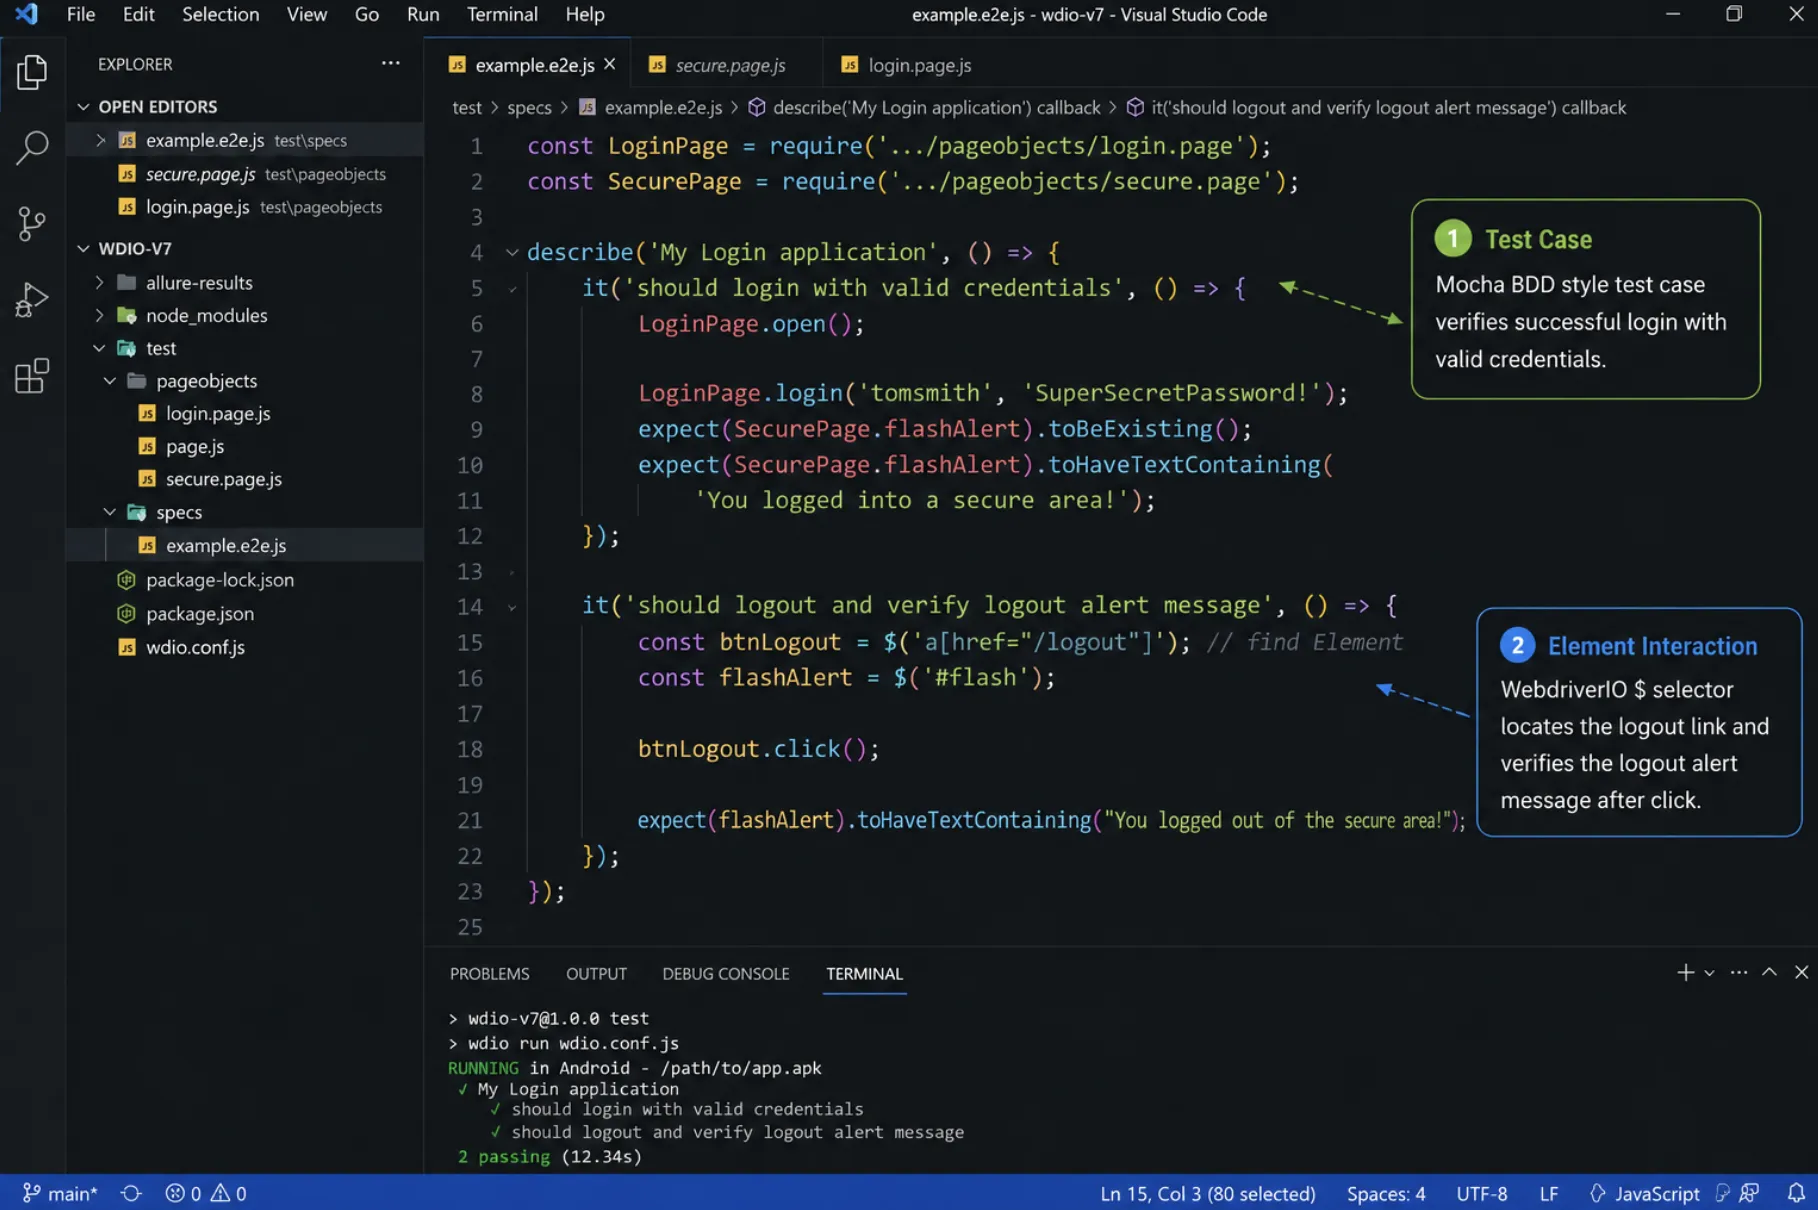Maximize the terminal panel size
The width and height of the screenshot is (1818, 1210).
coord(1769,972)
